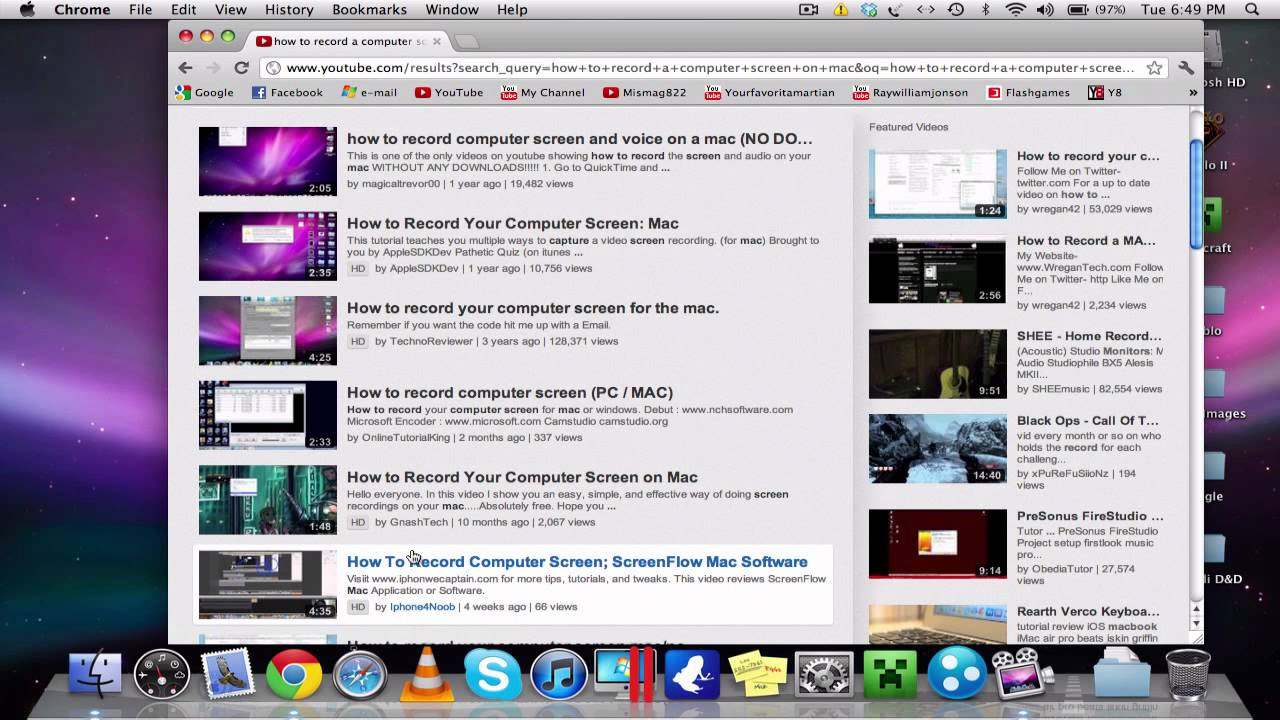Open Skype from the Dock

point(492,675)
